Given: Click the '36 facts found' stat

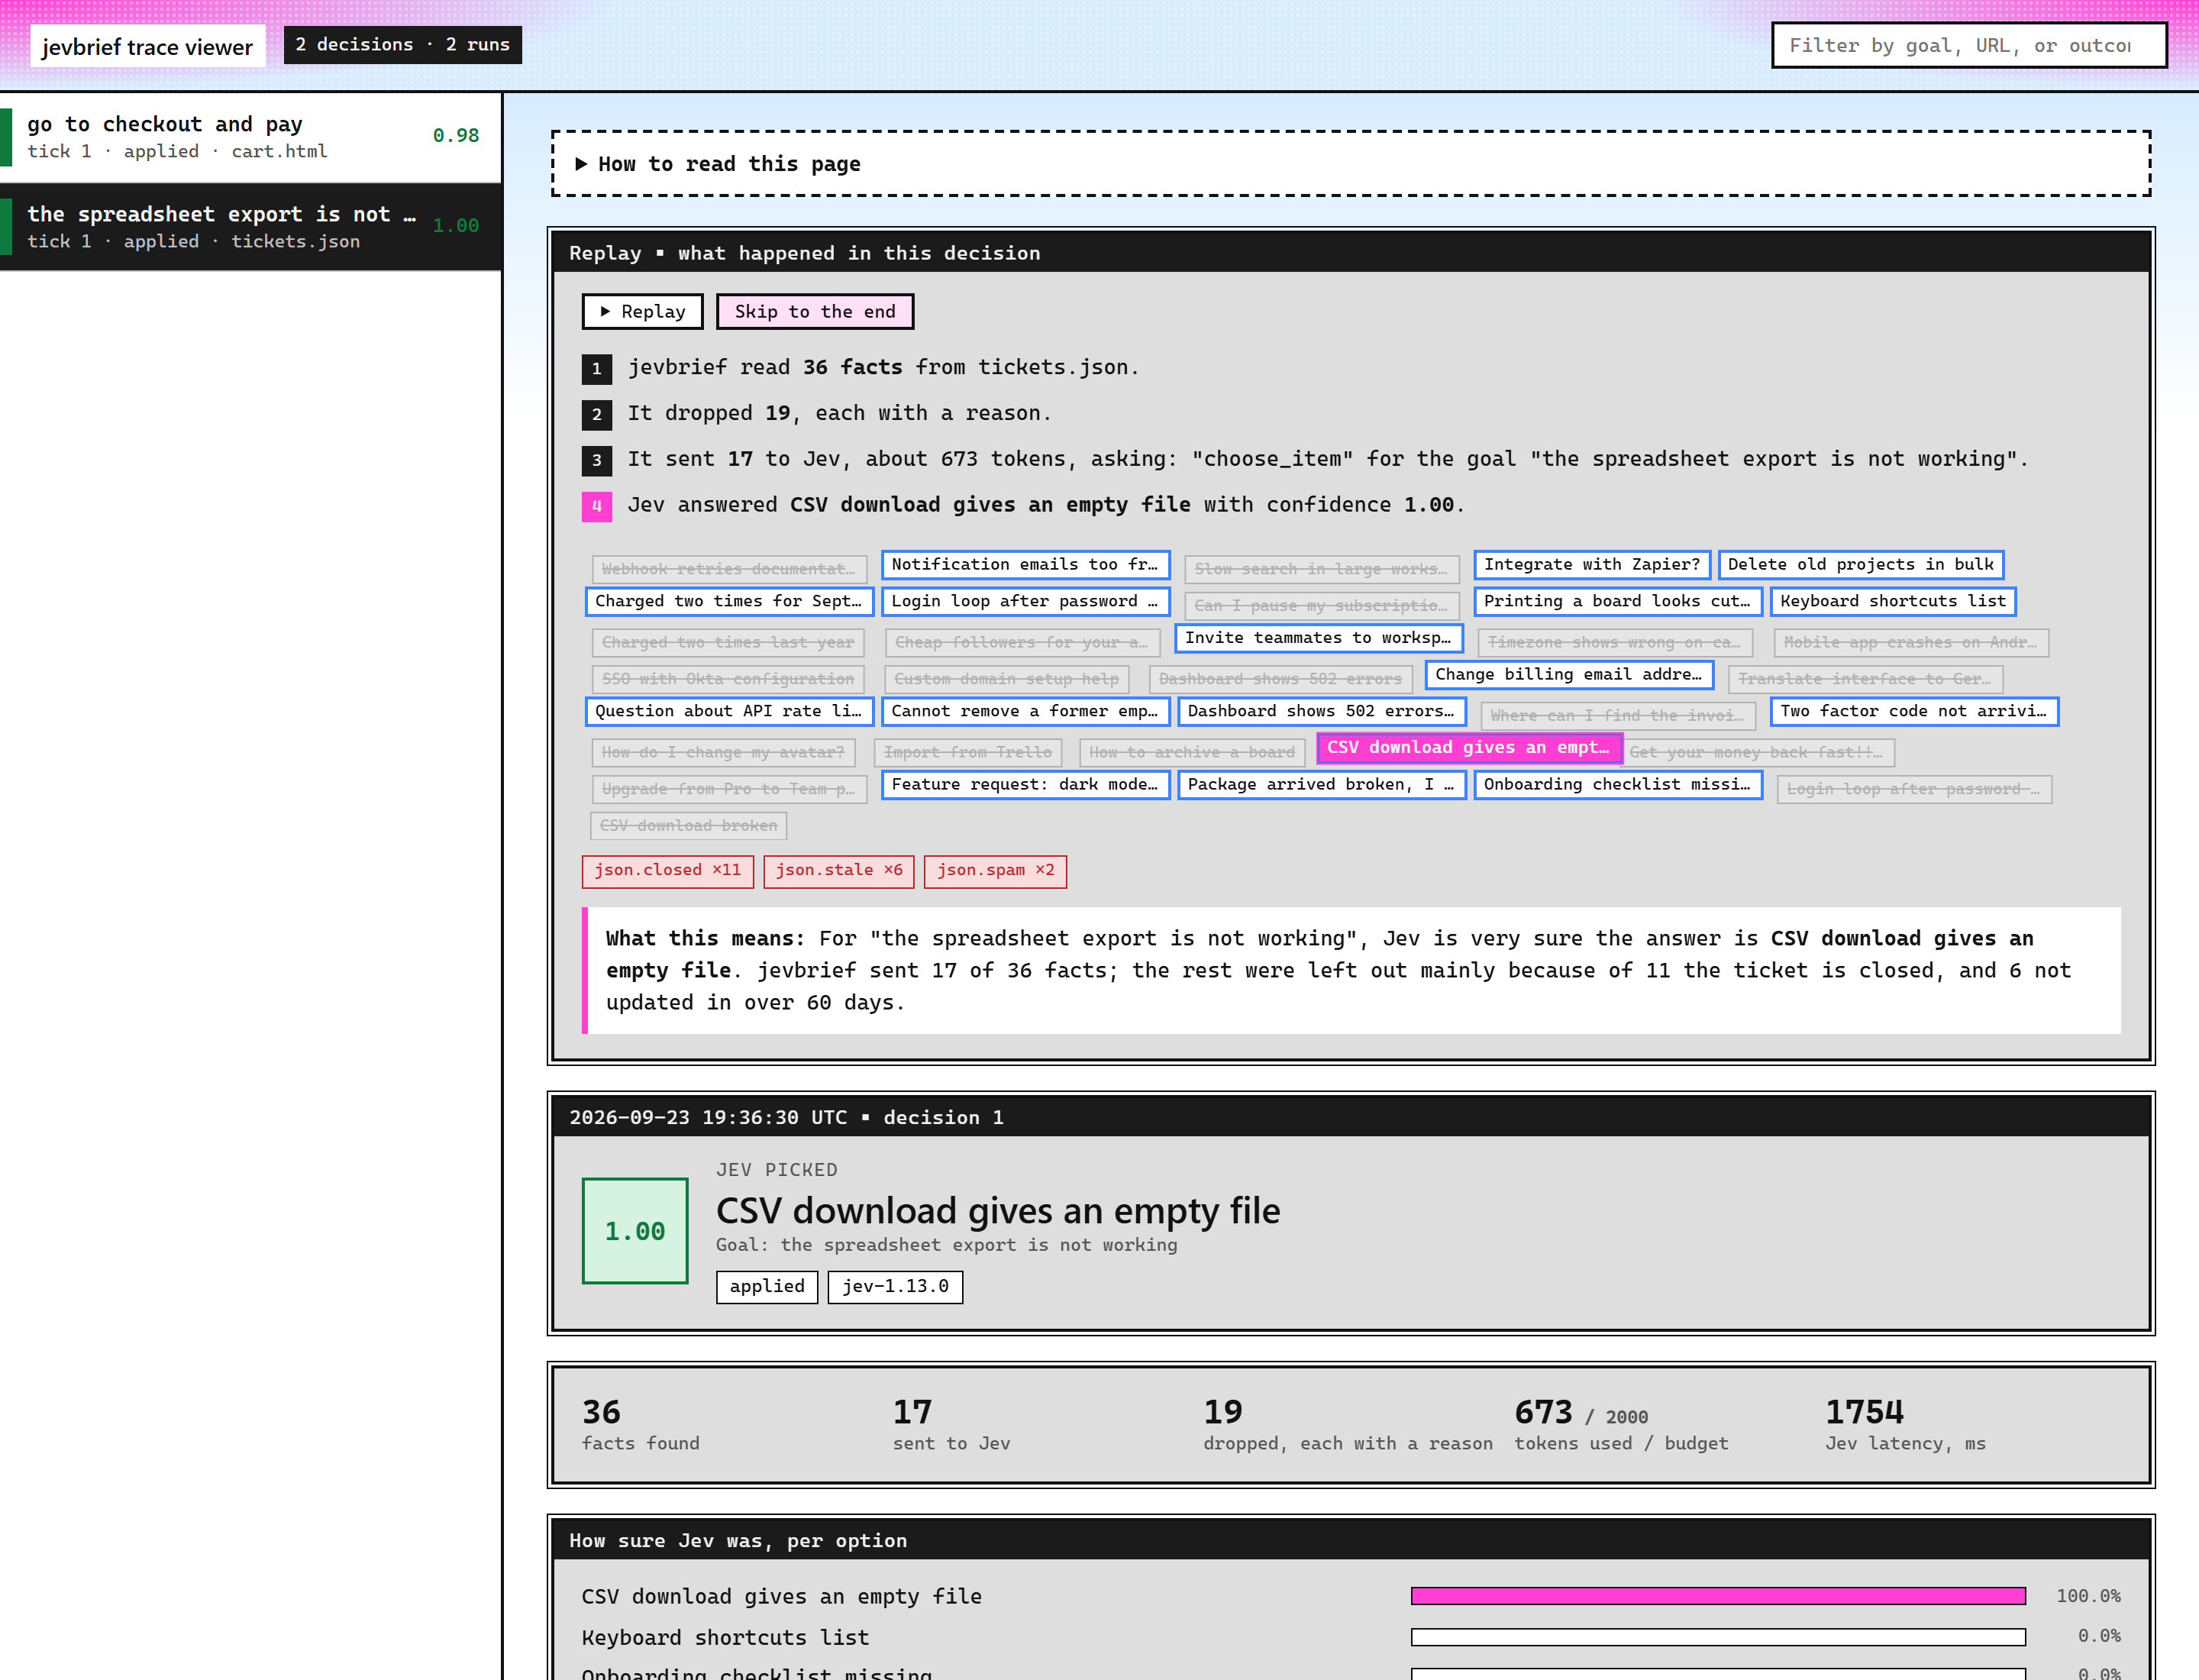Looking at the screenshot, I should click(x=640, y=1425).
